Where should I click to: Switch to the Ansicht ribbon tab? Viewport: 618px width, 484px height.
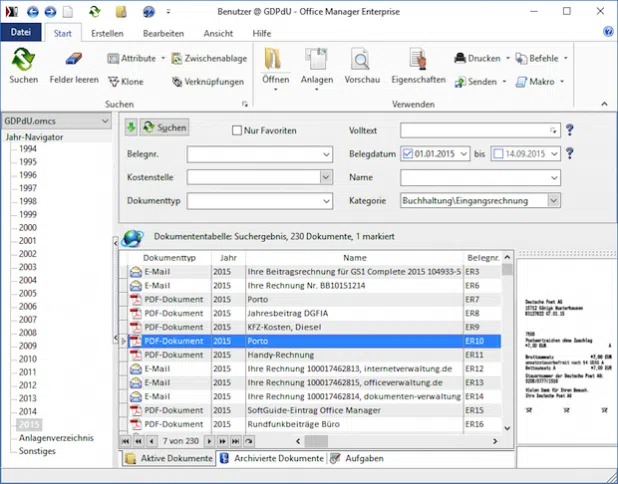point(218,34)
